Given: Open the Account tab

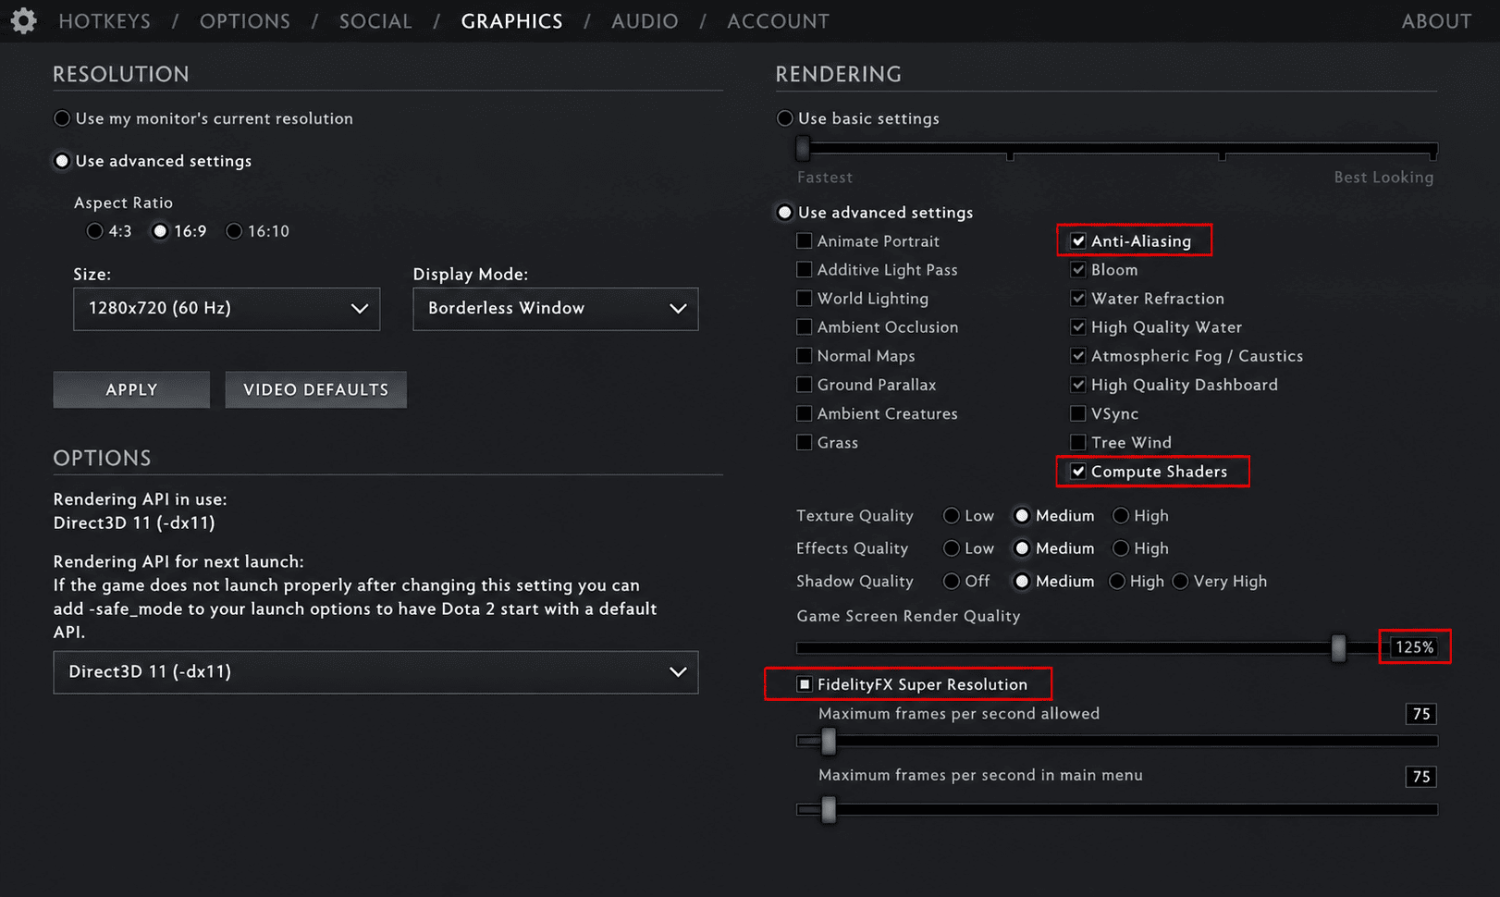Looking at the screenshot, I should click(x=778, y=21).
